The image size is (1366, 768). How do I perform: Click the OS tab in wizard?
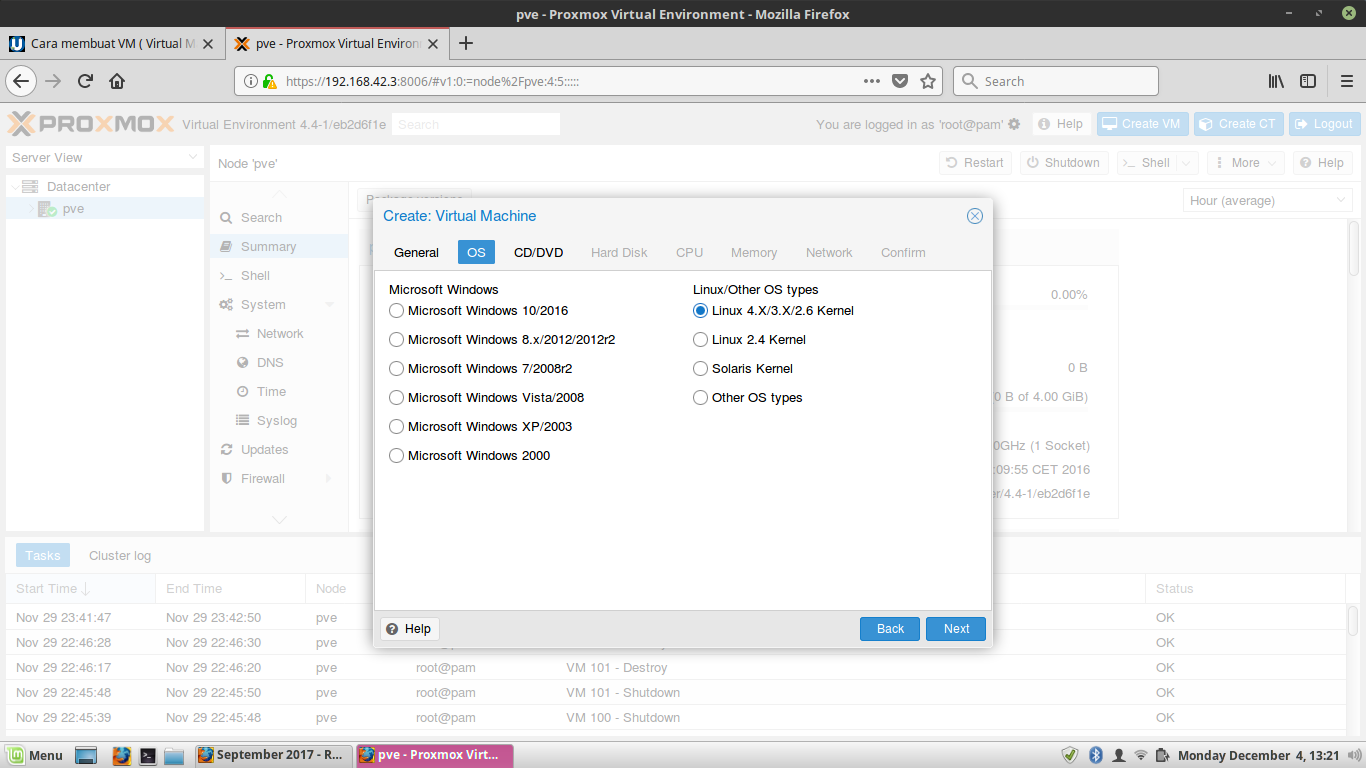[x=476, y=252]
